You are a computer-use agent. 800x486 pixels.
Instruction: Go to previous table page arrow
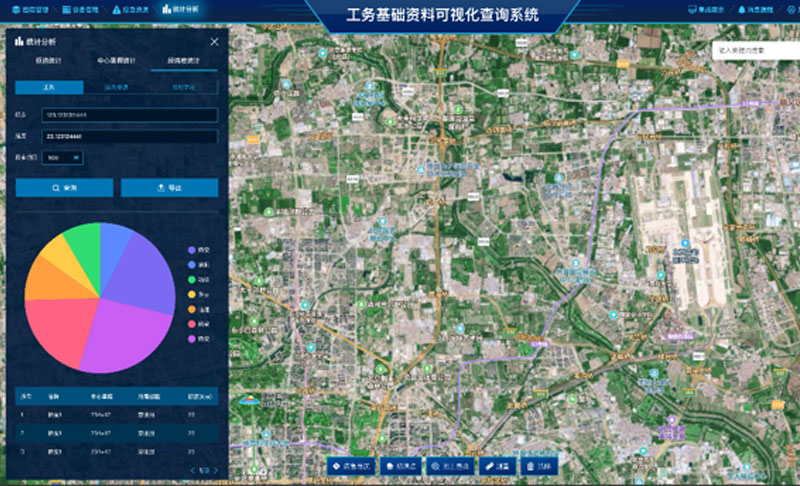tap(191, 469)
